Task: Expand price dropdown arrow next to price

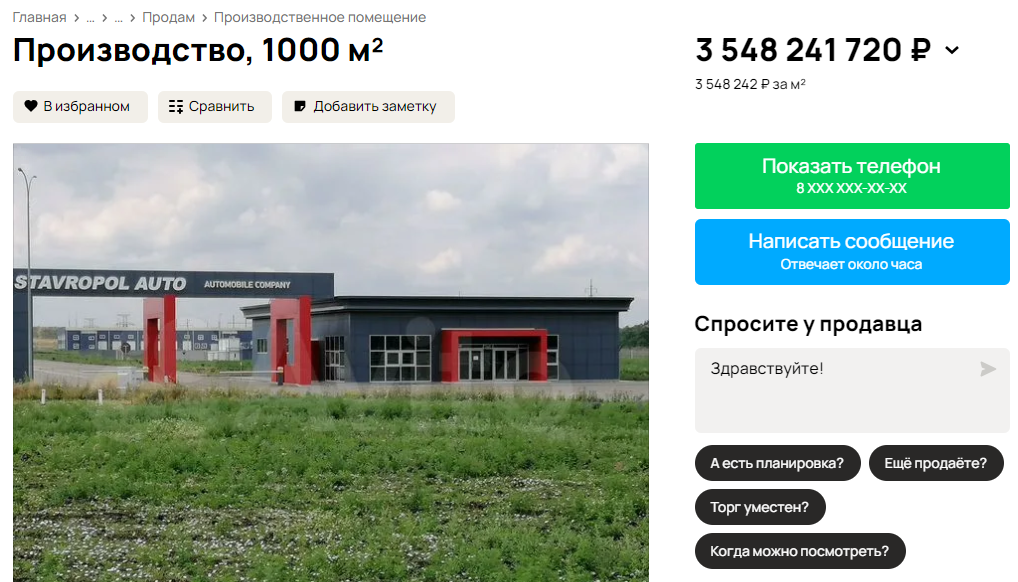Action: point(952,50)
